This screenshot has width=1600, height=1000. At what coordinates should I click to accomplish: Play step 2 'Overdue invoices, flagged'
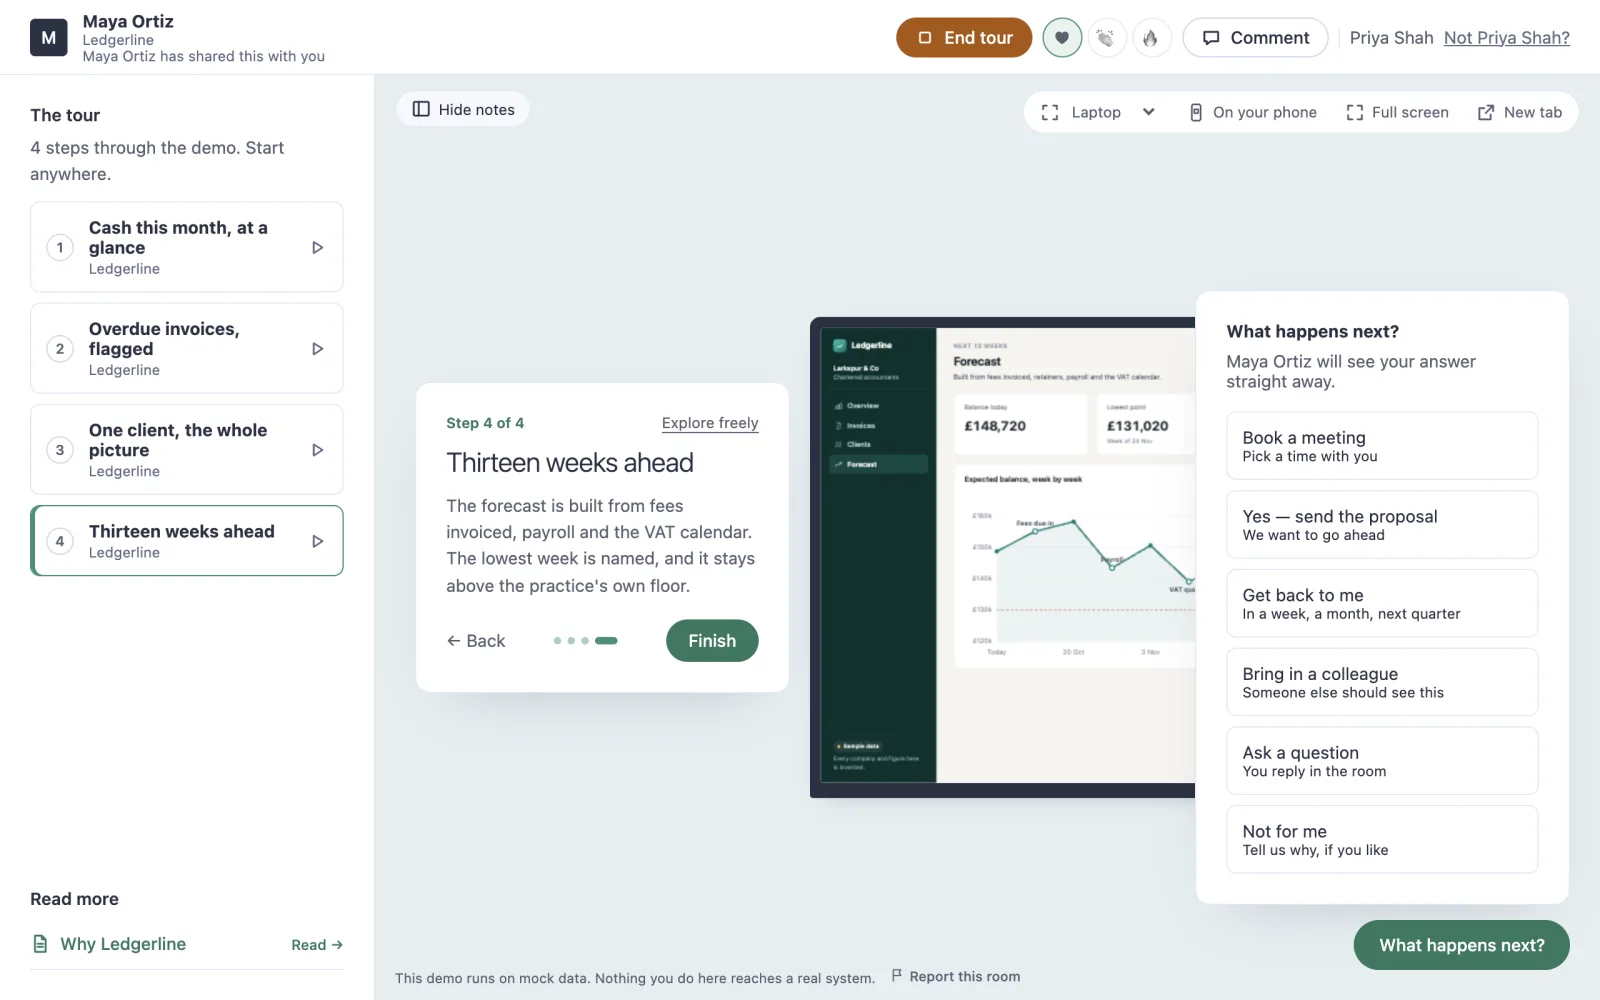point(318,349)
